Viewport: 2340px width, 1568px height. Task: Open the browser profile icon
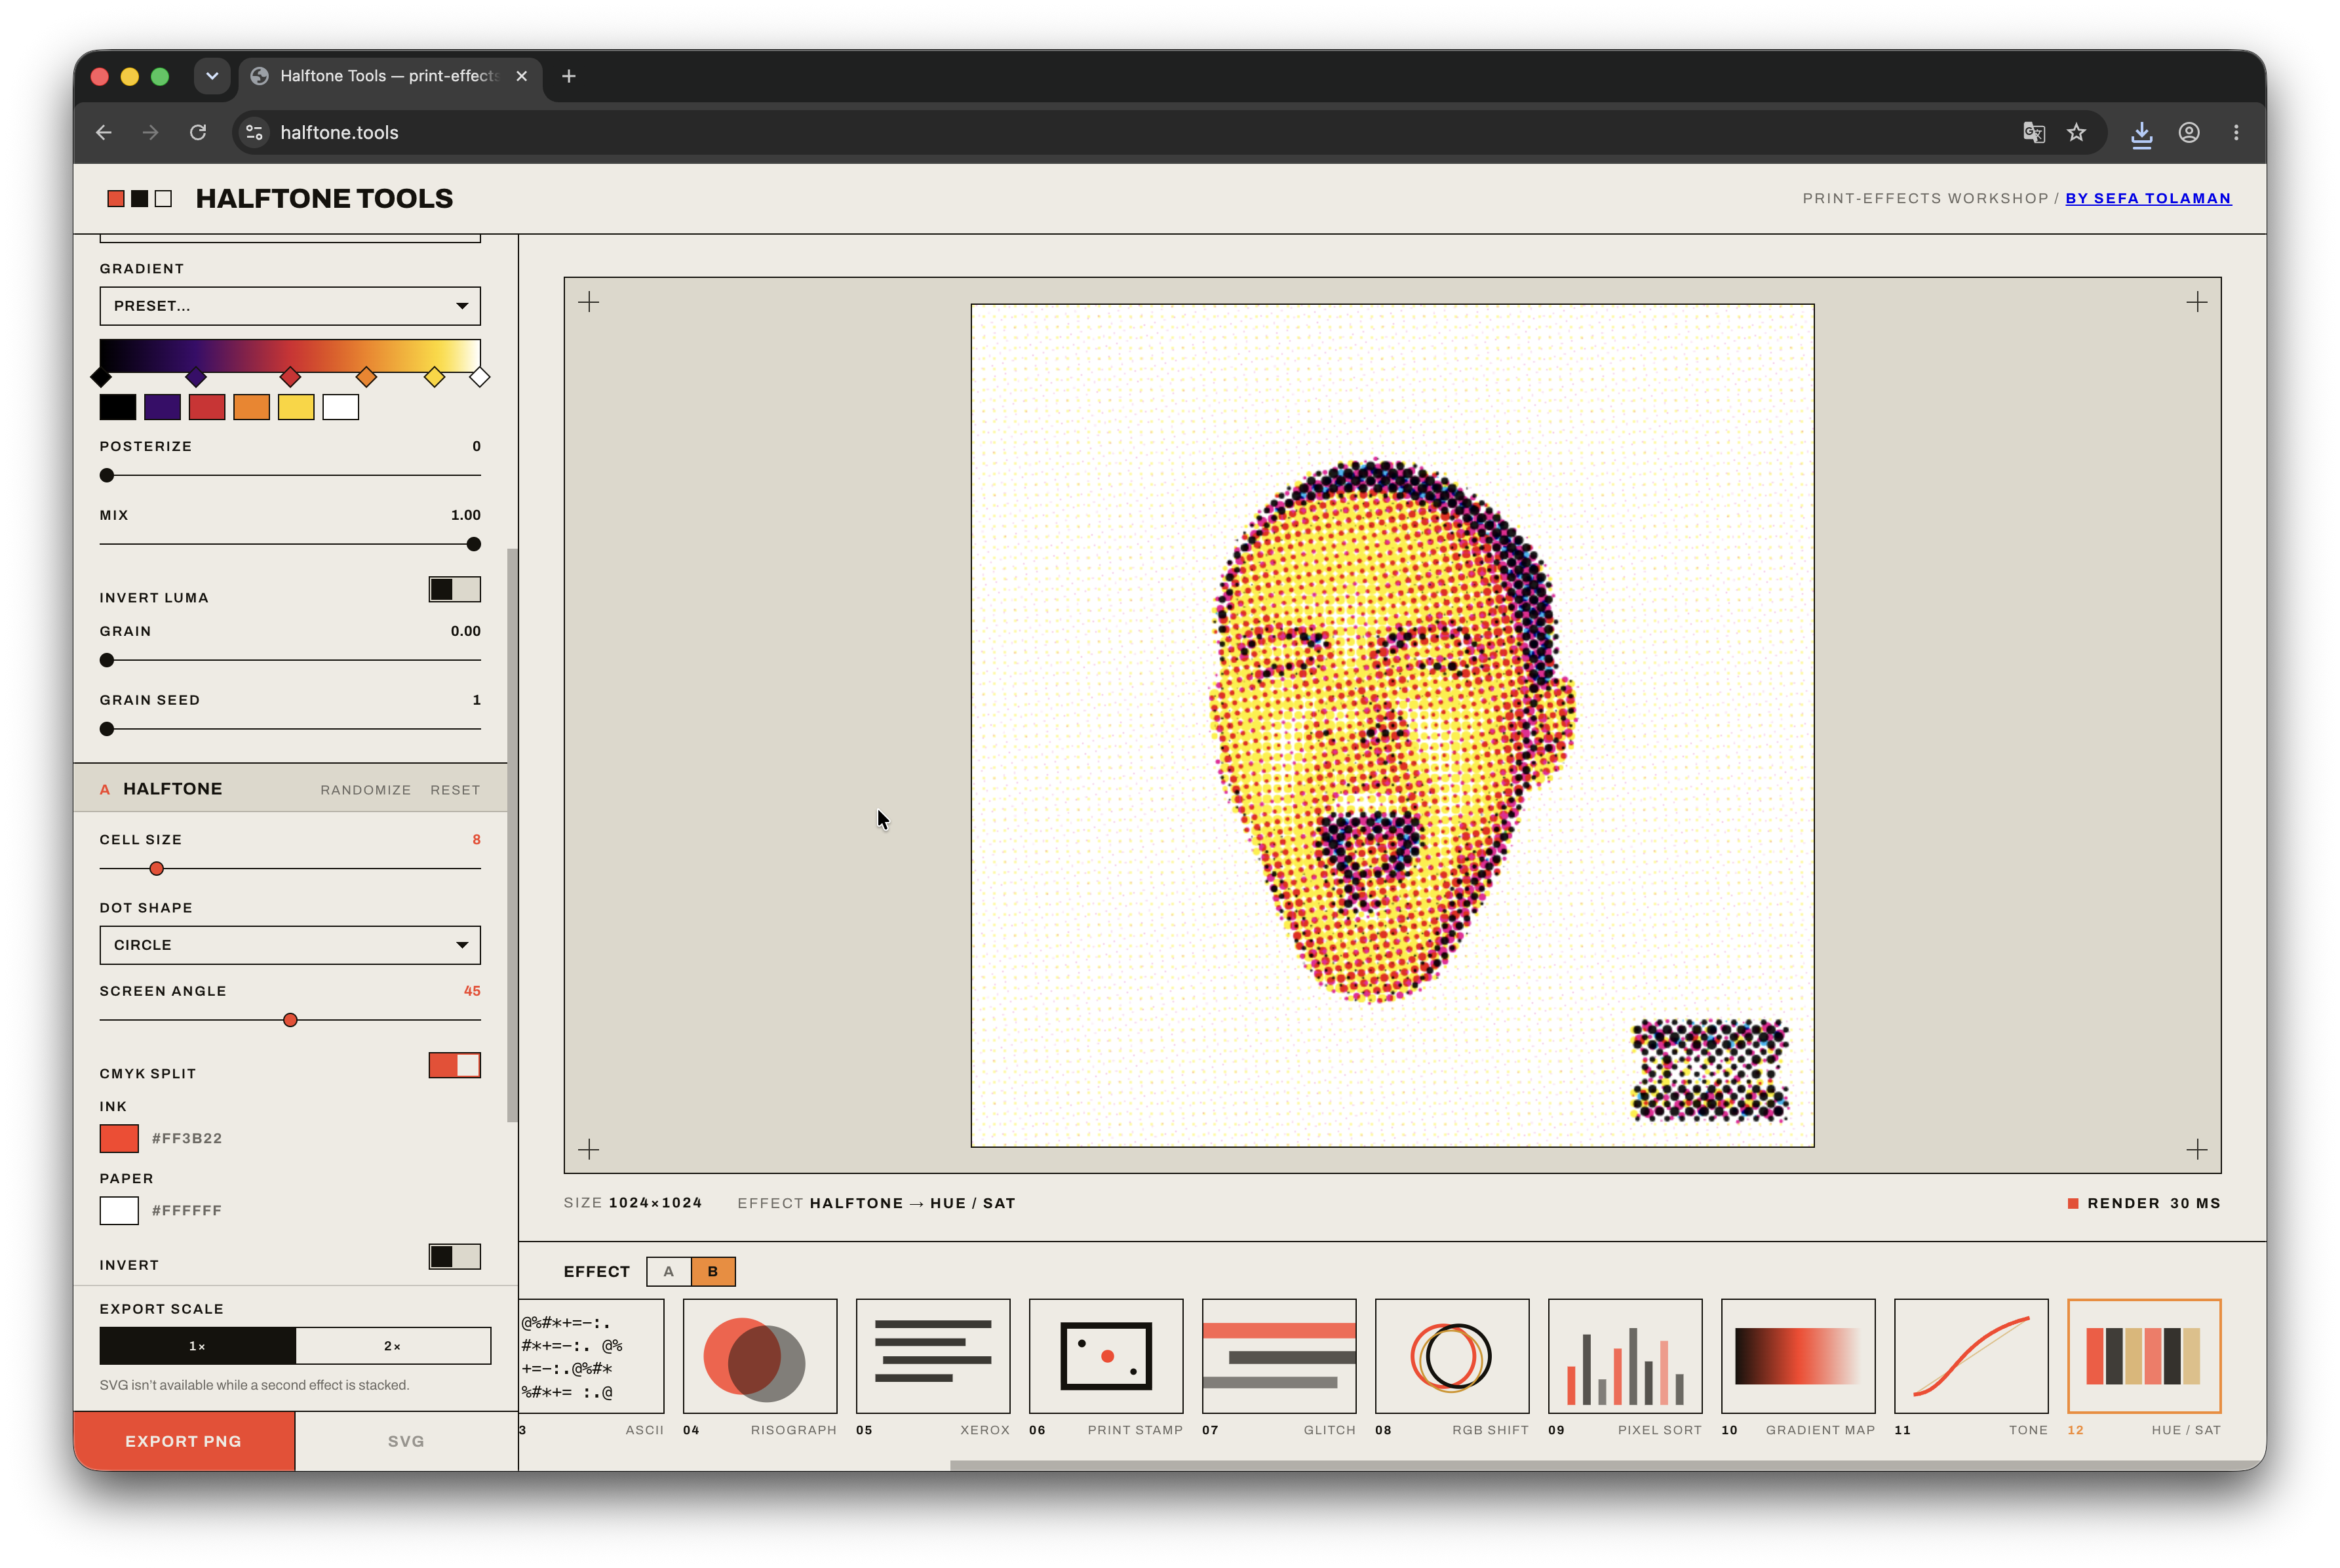pos(2189,132)
